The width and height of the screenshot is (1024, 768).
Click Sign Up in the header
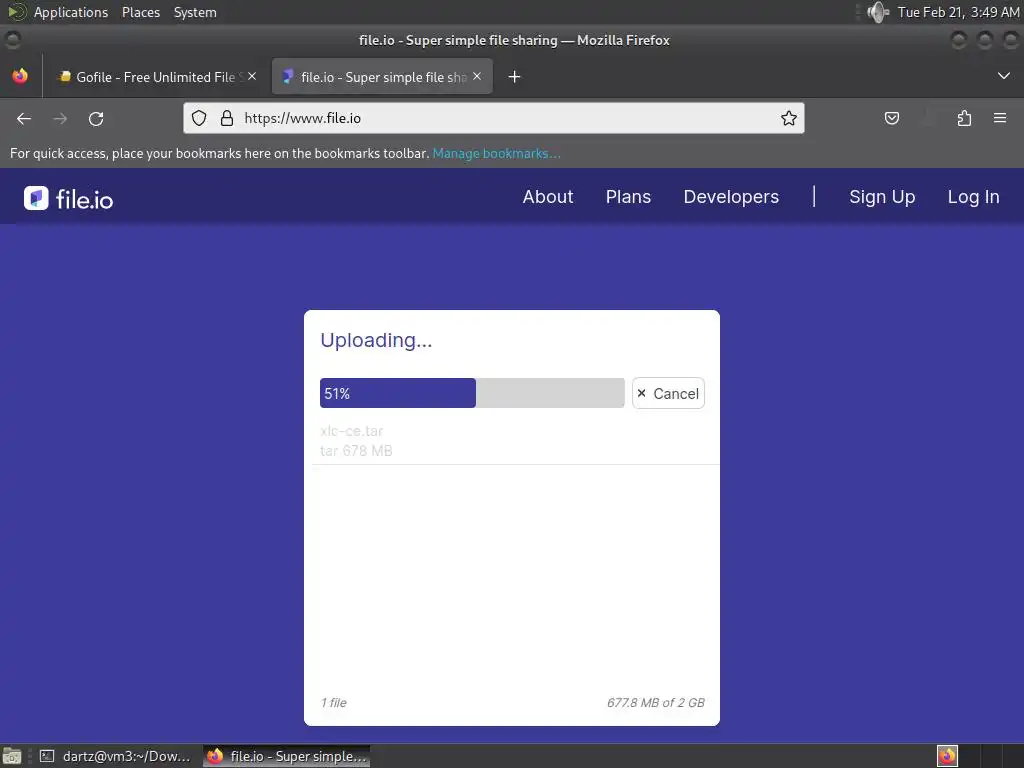(882, 197)
